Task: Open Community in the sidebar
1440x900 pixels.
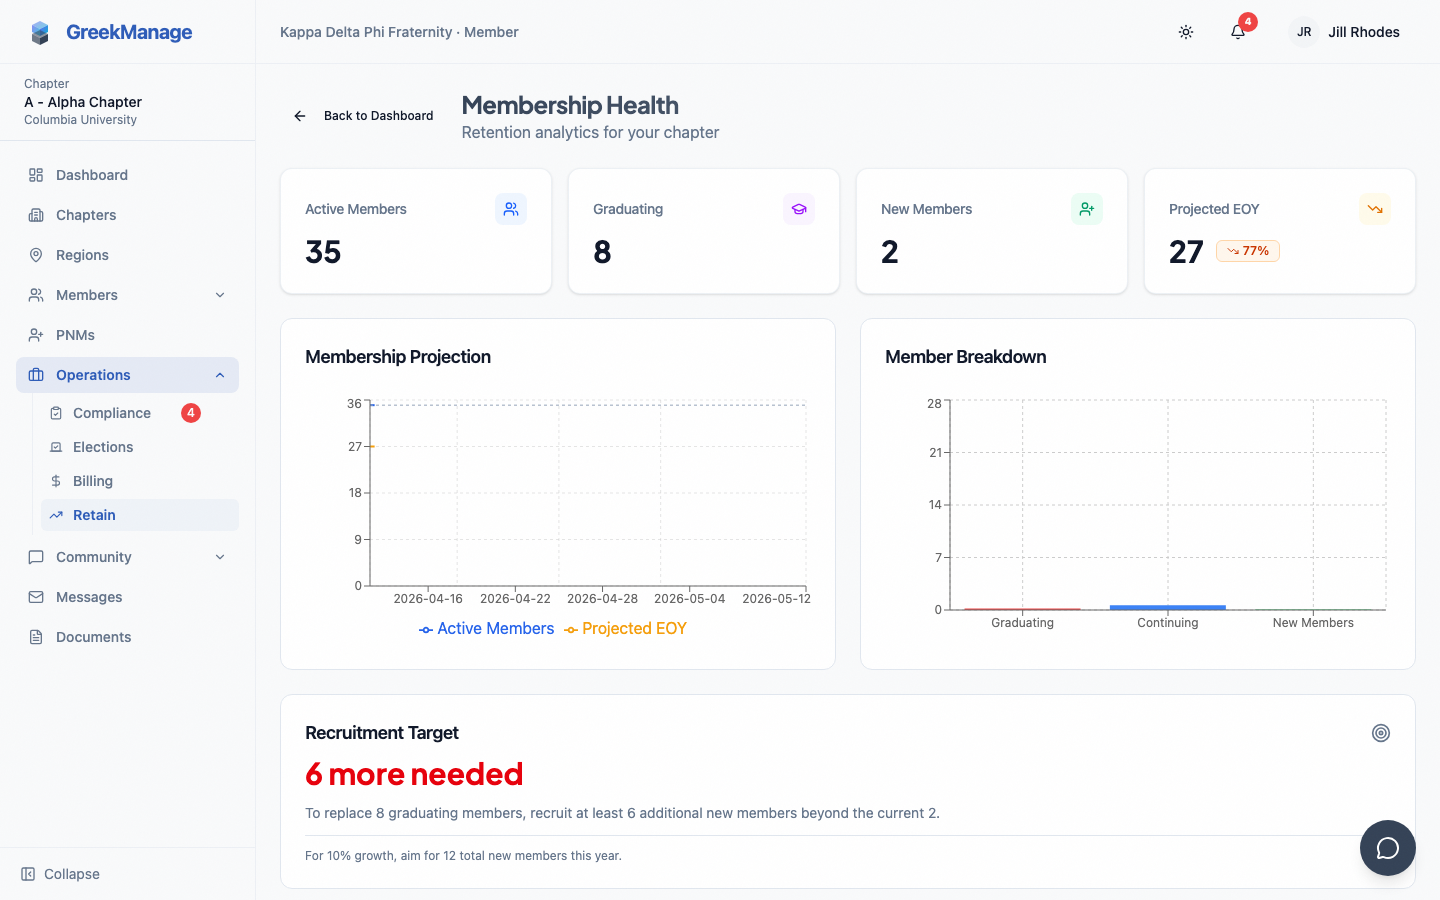Action: (127, 557)
